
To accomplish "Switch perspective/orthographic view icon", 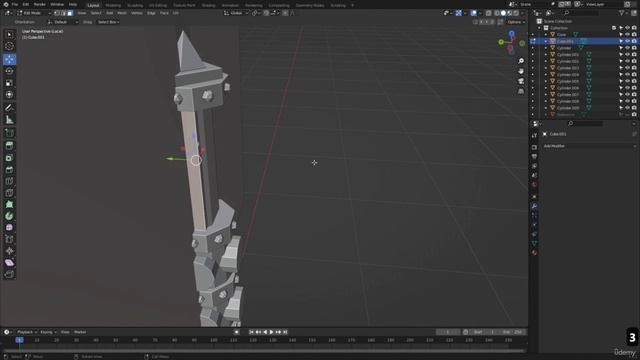I will (521, 92).
